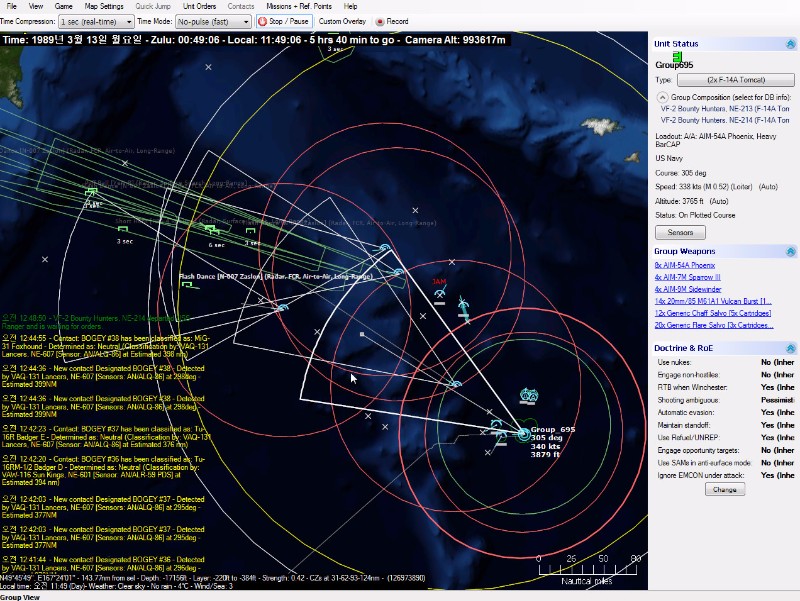The height and width of the screenshot is (601, 800).
Task: Open the Time Compression dropdown
Action: tap(95, 20)
